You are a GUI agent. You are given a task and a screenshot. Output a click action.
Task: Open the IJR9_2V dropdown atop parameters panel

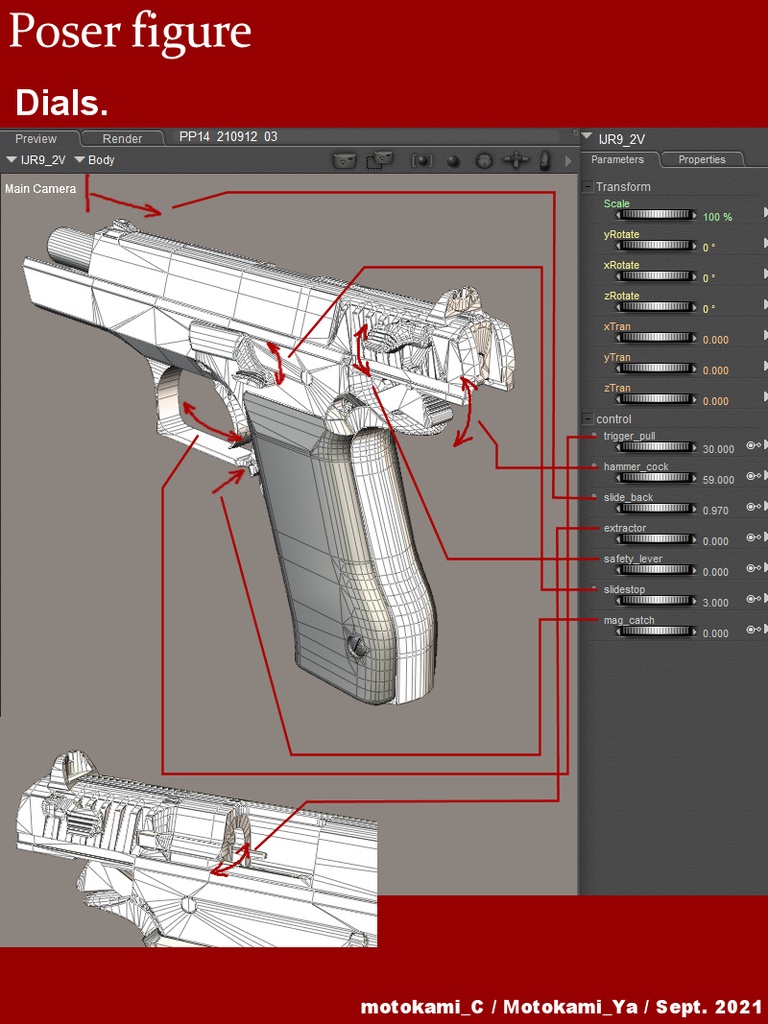coord(614,138)
